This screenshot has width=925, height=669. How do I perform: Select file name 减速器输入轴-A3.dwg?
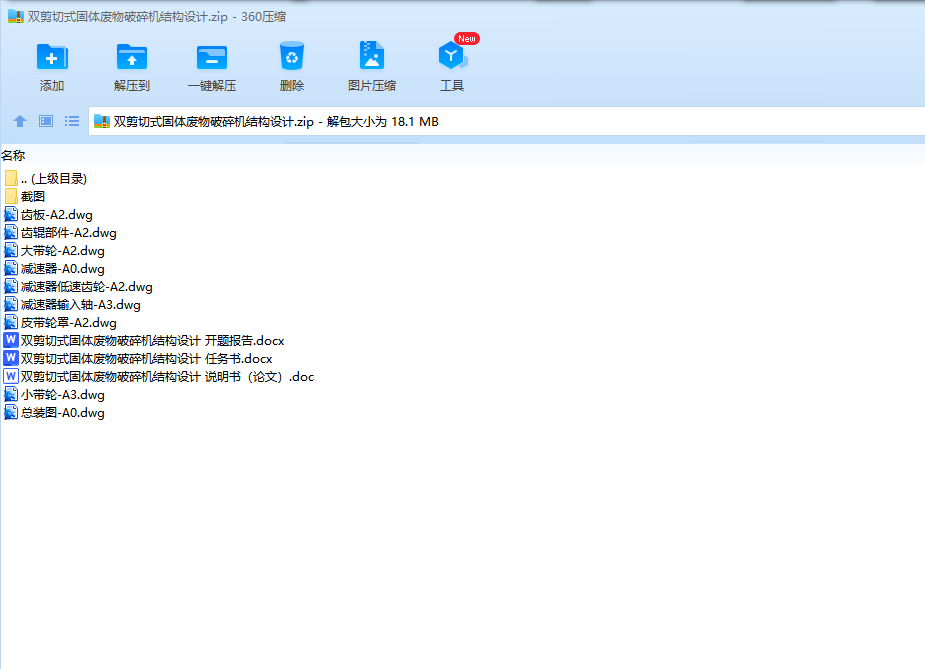(x=81, y=305)
